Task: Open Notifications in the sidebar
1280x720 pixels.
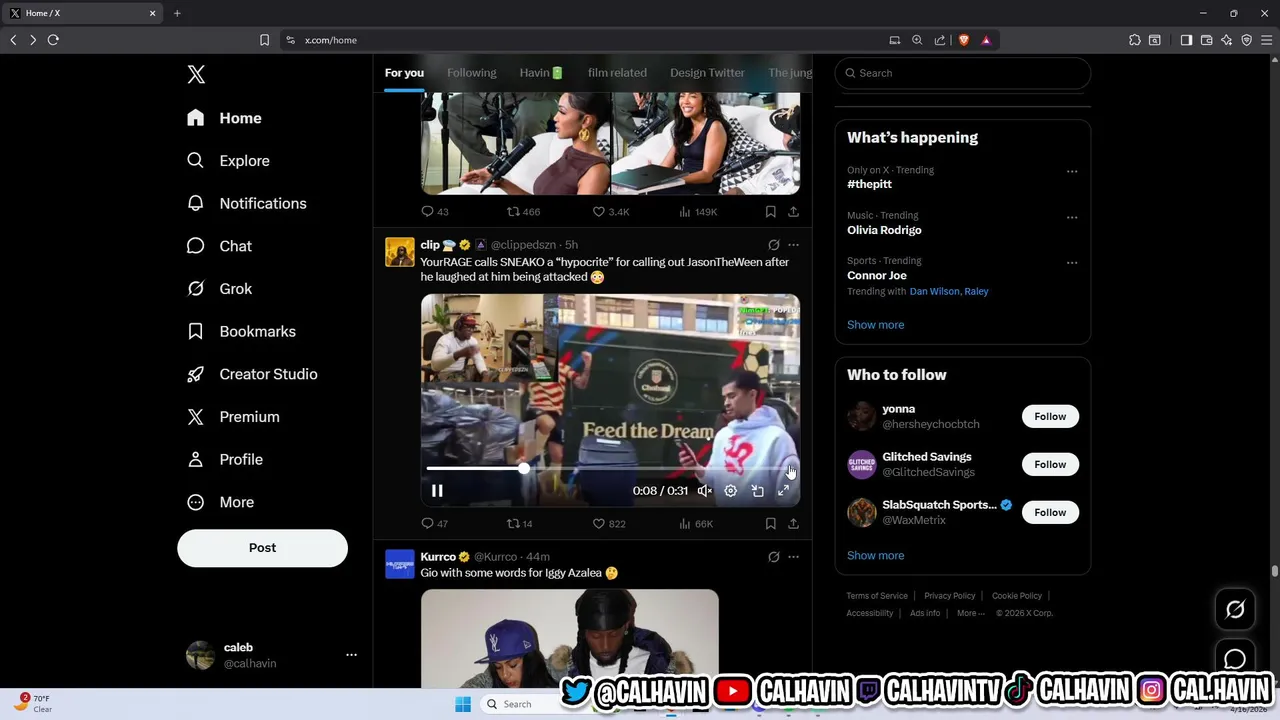Action: coord(246,203)
